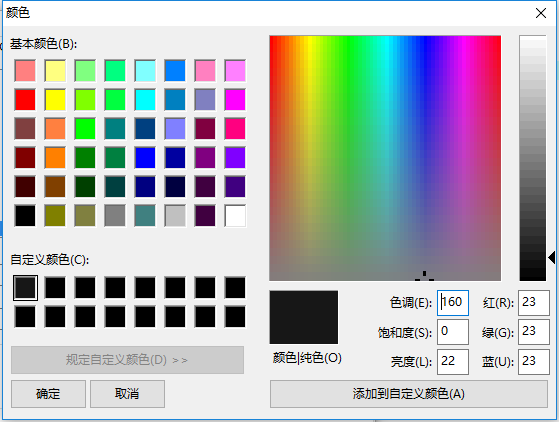Viewport: 559px width, 422px height.
Task: Click the 色调(E) label text
Action: point(411,303)
